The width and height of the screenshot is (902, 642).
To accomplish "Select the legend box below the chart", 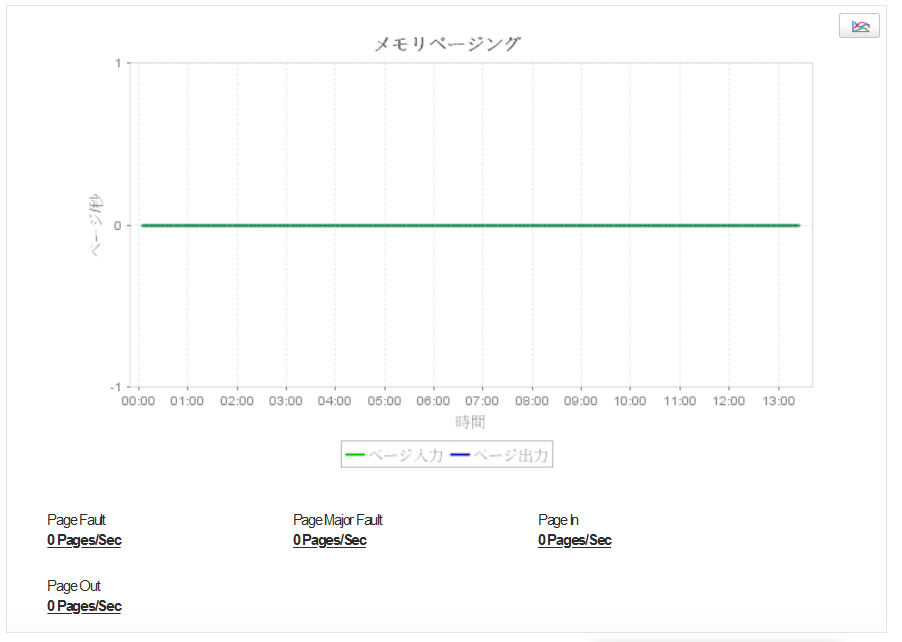I will pos(447,454).
